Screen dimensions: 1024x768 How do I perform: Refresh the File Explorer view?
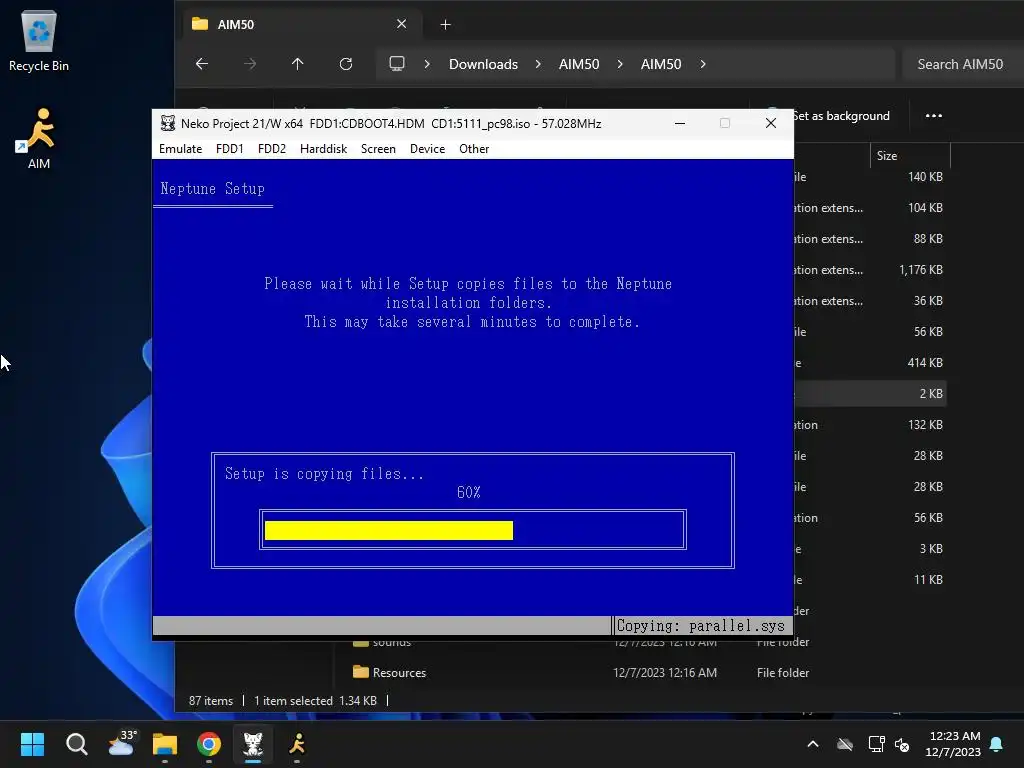(345, 64)
